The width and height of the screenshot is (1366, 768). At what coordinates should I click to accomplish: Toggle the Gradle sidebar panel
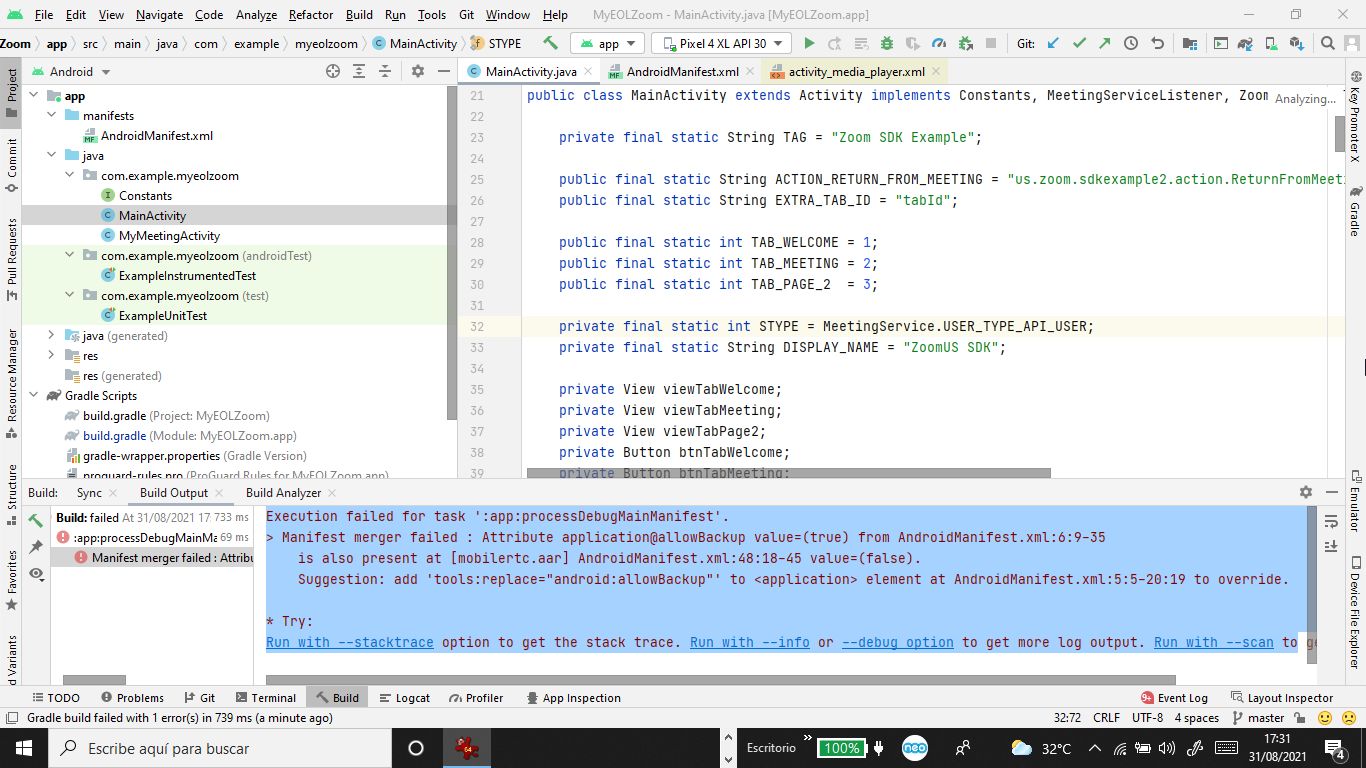pyautogui.click(x=1355, y=211)
